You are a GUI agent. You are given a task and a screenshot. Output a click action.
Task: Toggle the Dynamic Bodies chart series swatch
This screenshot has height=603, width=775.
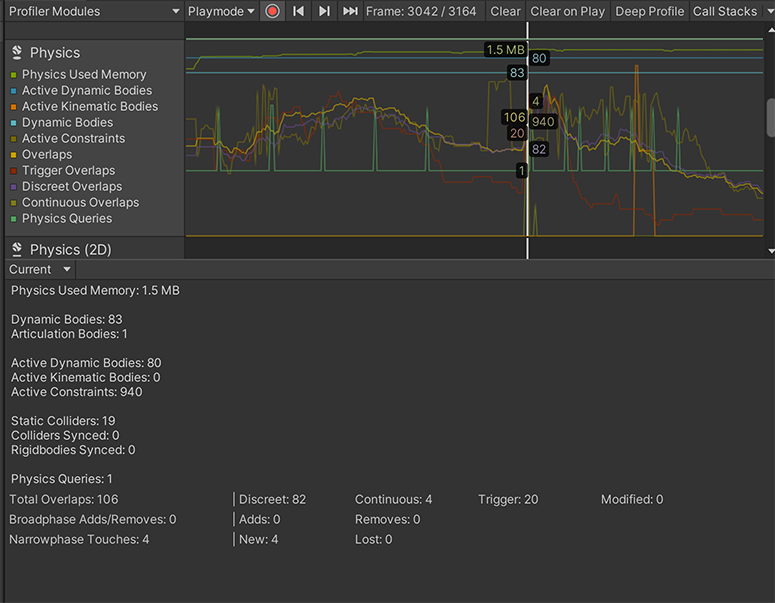14,123
